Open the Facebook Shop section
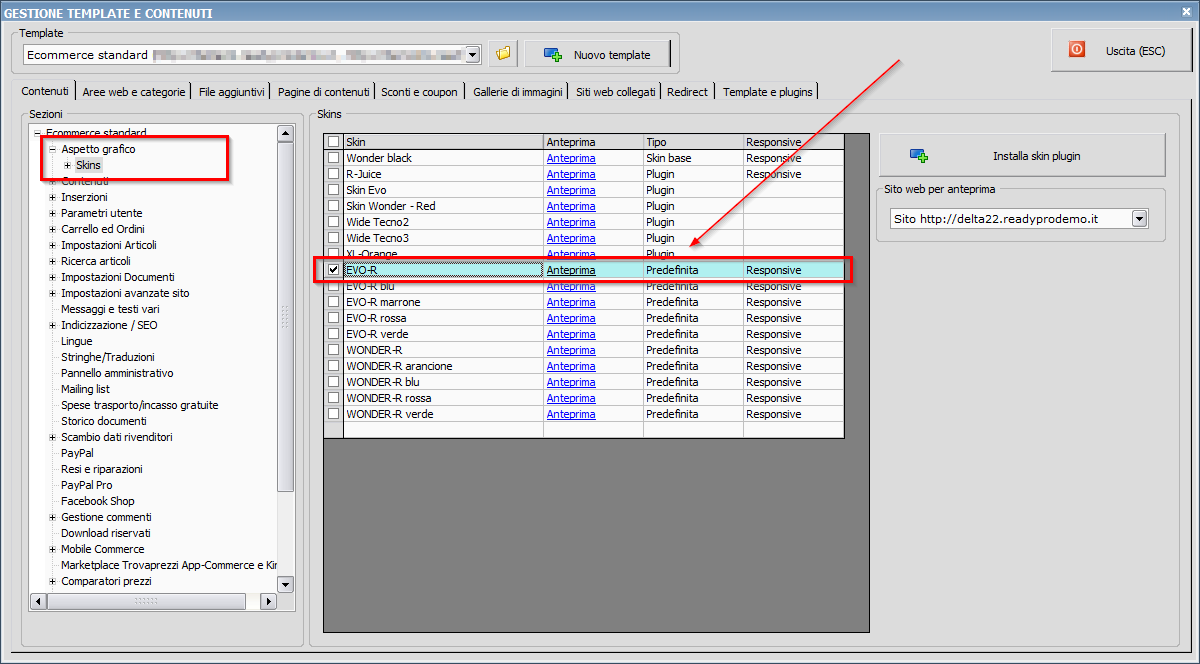Image resolution: width=1200 pixels, height=664 pixels. click(x=98, y=501)
